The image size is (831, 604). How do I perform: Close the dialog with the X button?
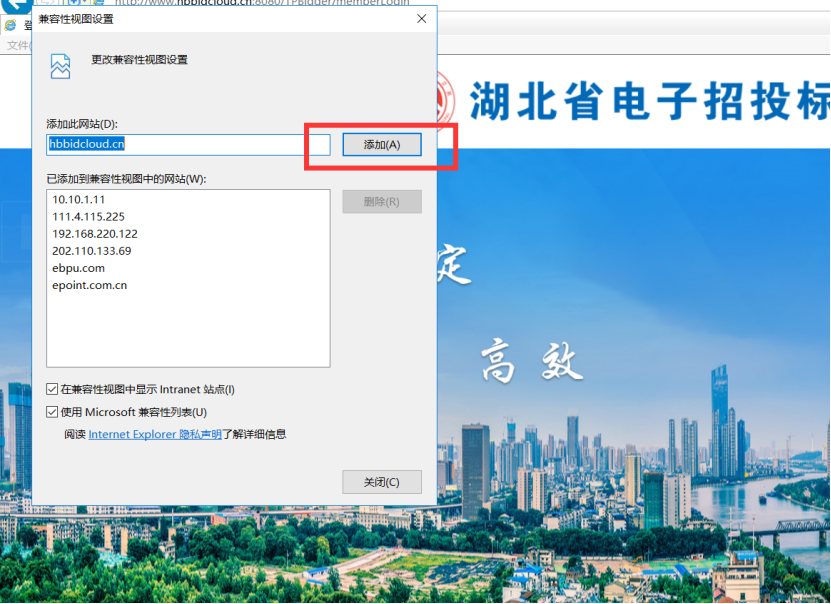coord(421,19)
